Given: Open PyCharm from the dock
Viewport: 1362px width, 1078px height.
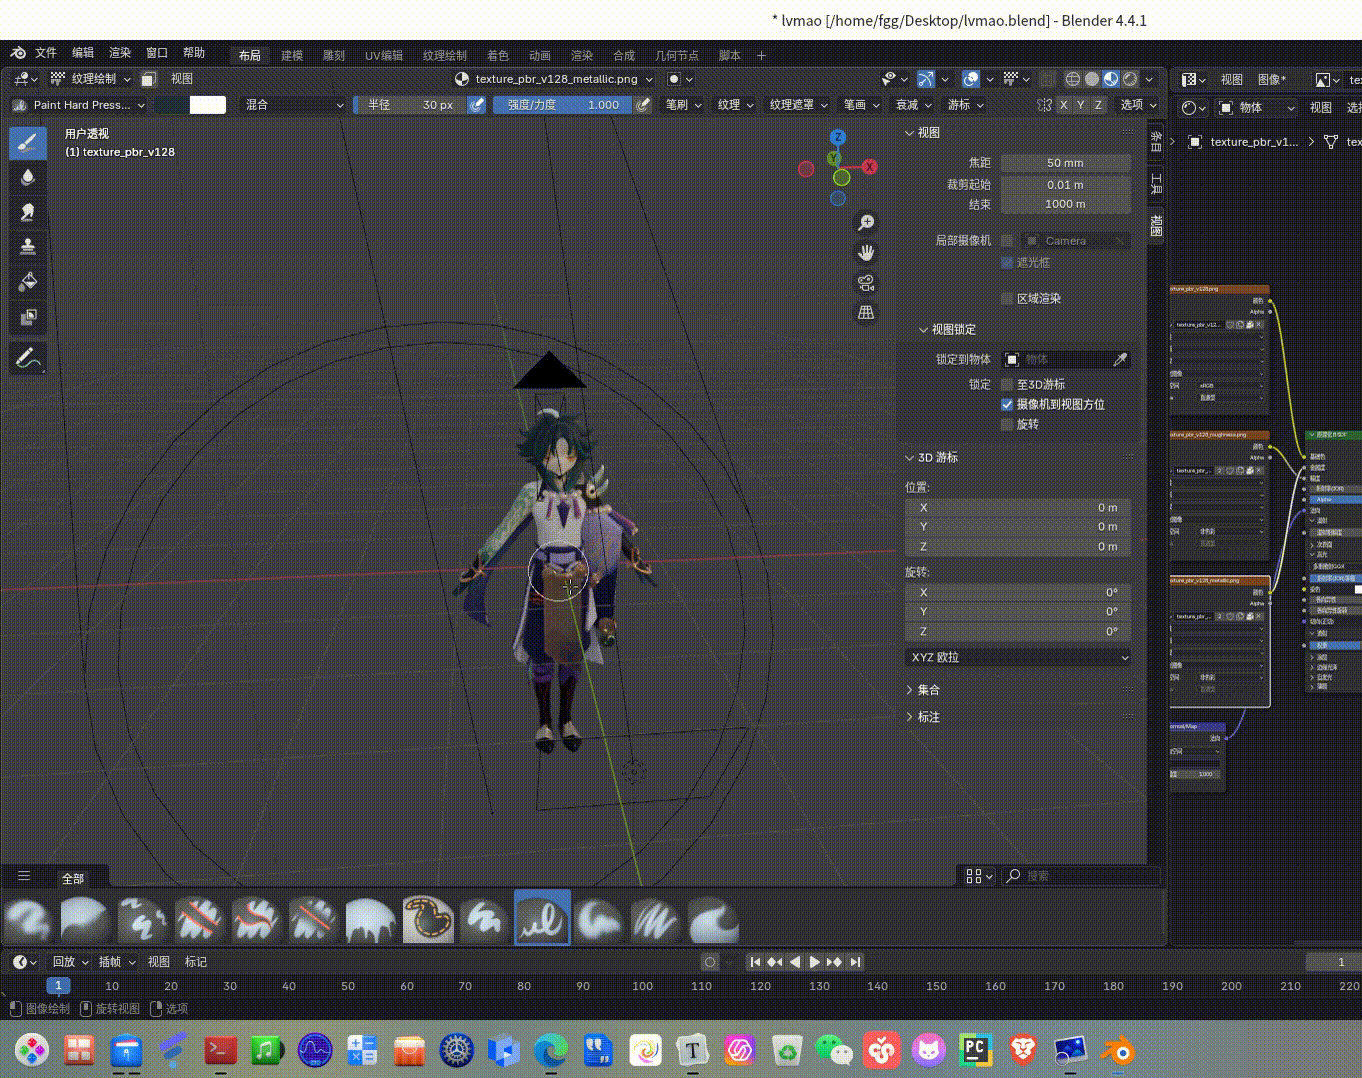Looking at the screenshot, I should 975,1051.
